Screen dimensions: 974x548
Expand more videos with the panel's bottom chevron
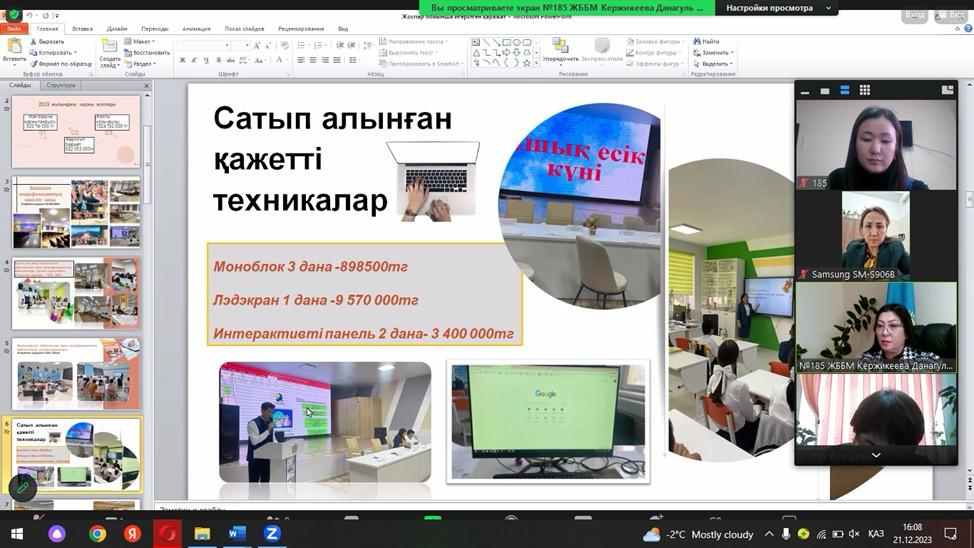point(875,455)
